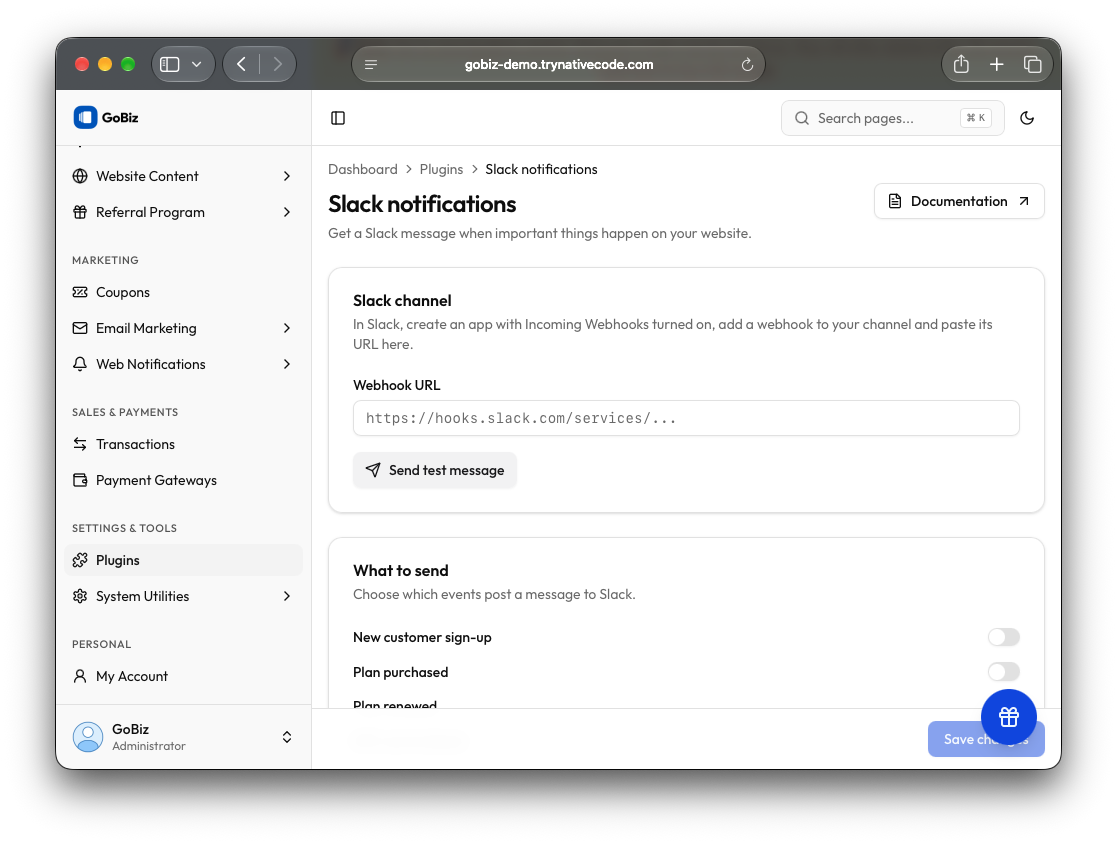Click the bell icon beside Web Notifications
Viewport: 1117px width, 843px height.
point(80,364)
